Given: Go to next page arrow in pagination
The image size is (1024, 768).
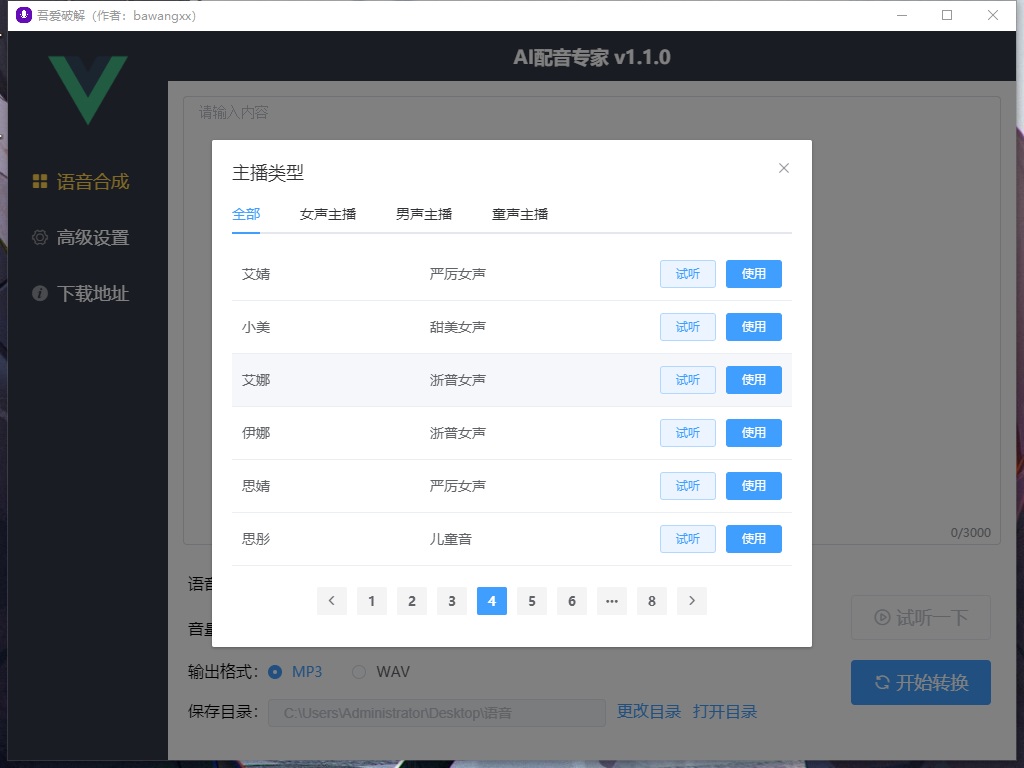Looking at the screenshot, I should click(692, 601).
